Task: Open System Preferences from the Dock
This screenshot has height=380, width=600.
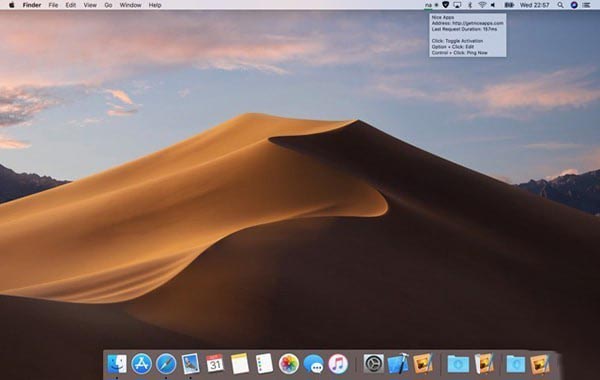Action: coord(373,364)
